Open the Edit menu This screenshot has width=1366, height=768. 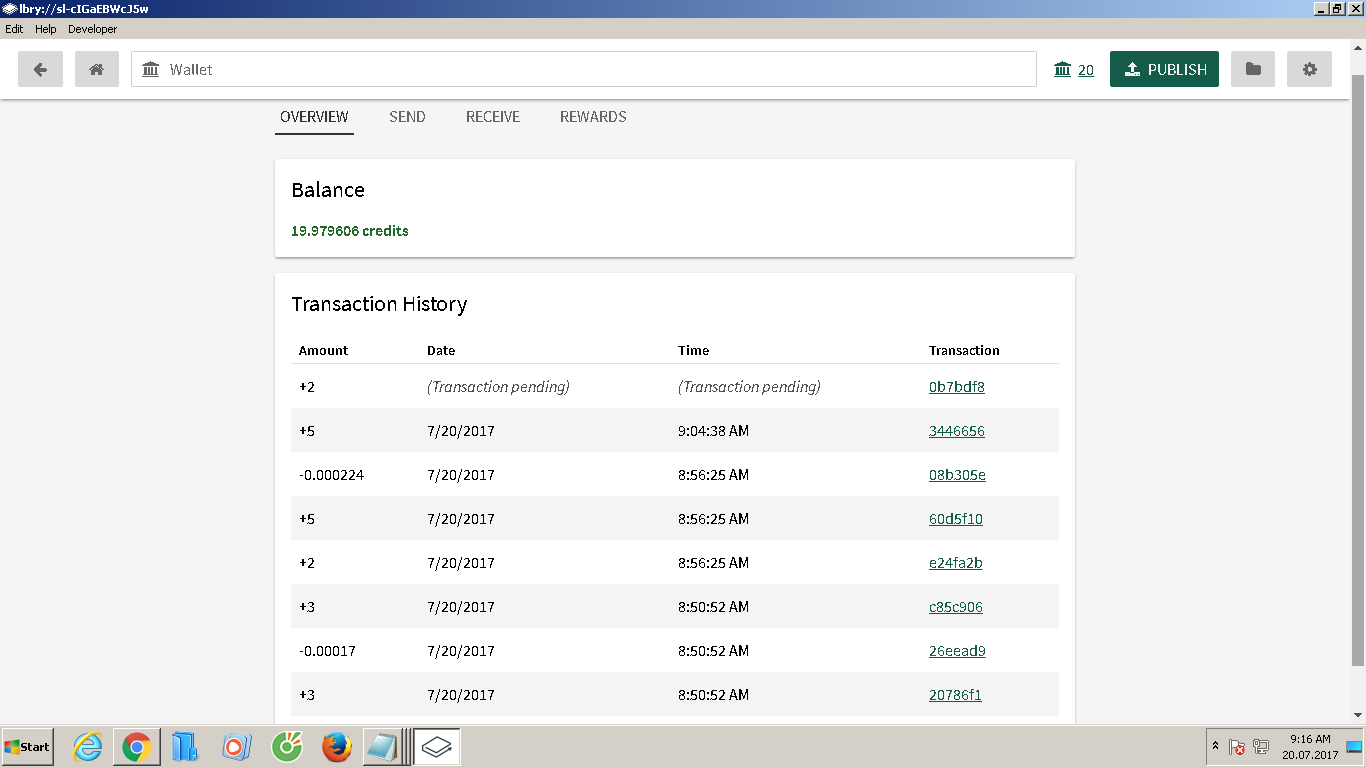14,29
